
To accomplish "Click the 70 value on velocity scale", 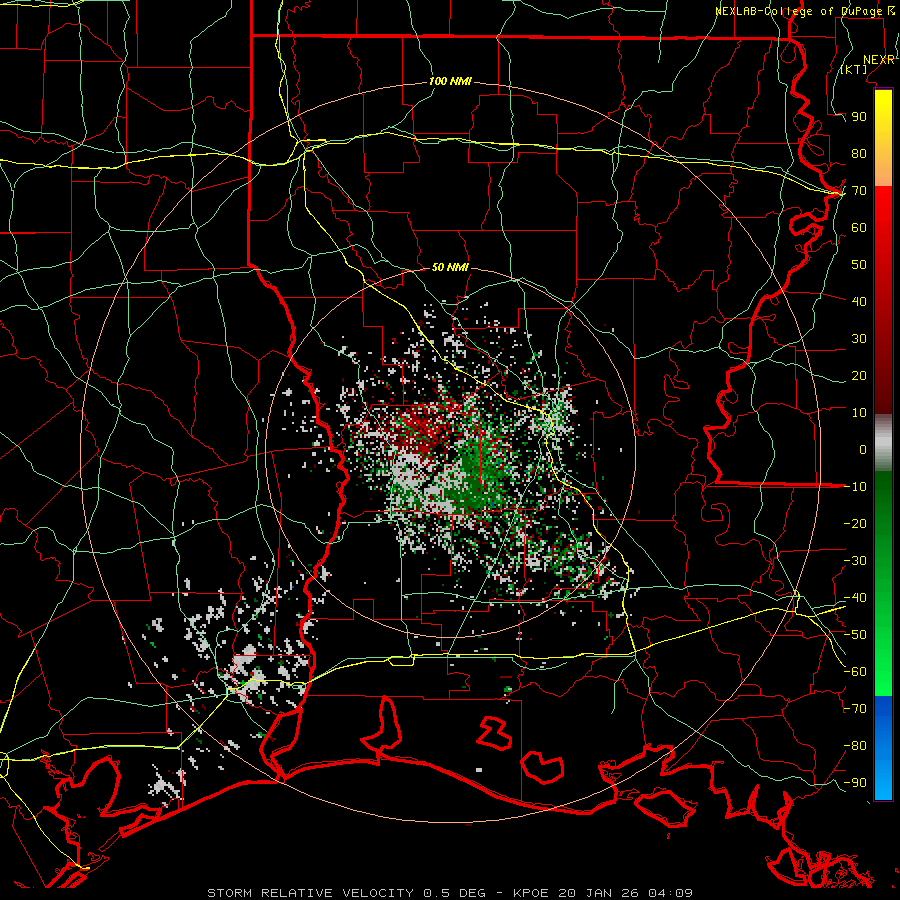I will 859,191.
